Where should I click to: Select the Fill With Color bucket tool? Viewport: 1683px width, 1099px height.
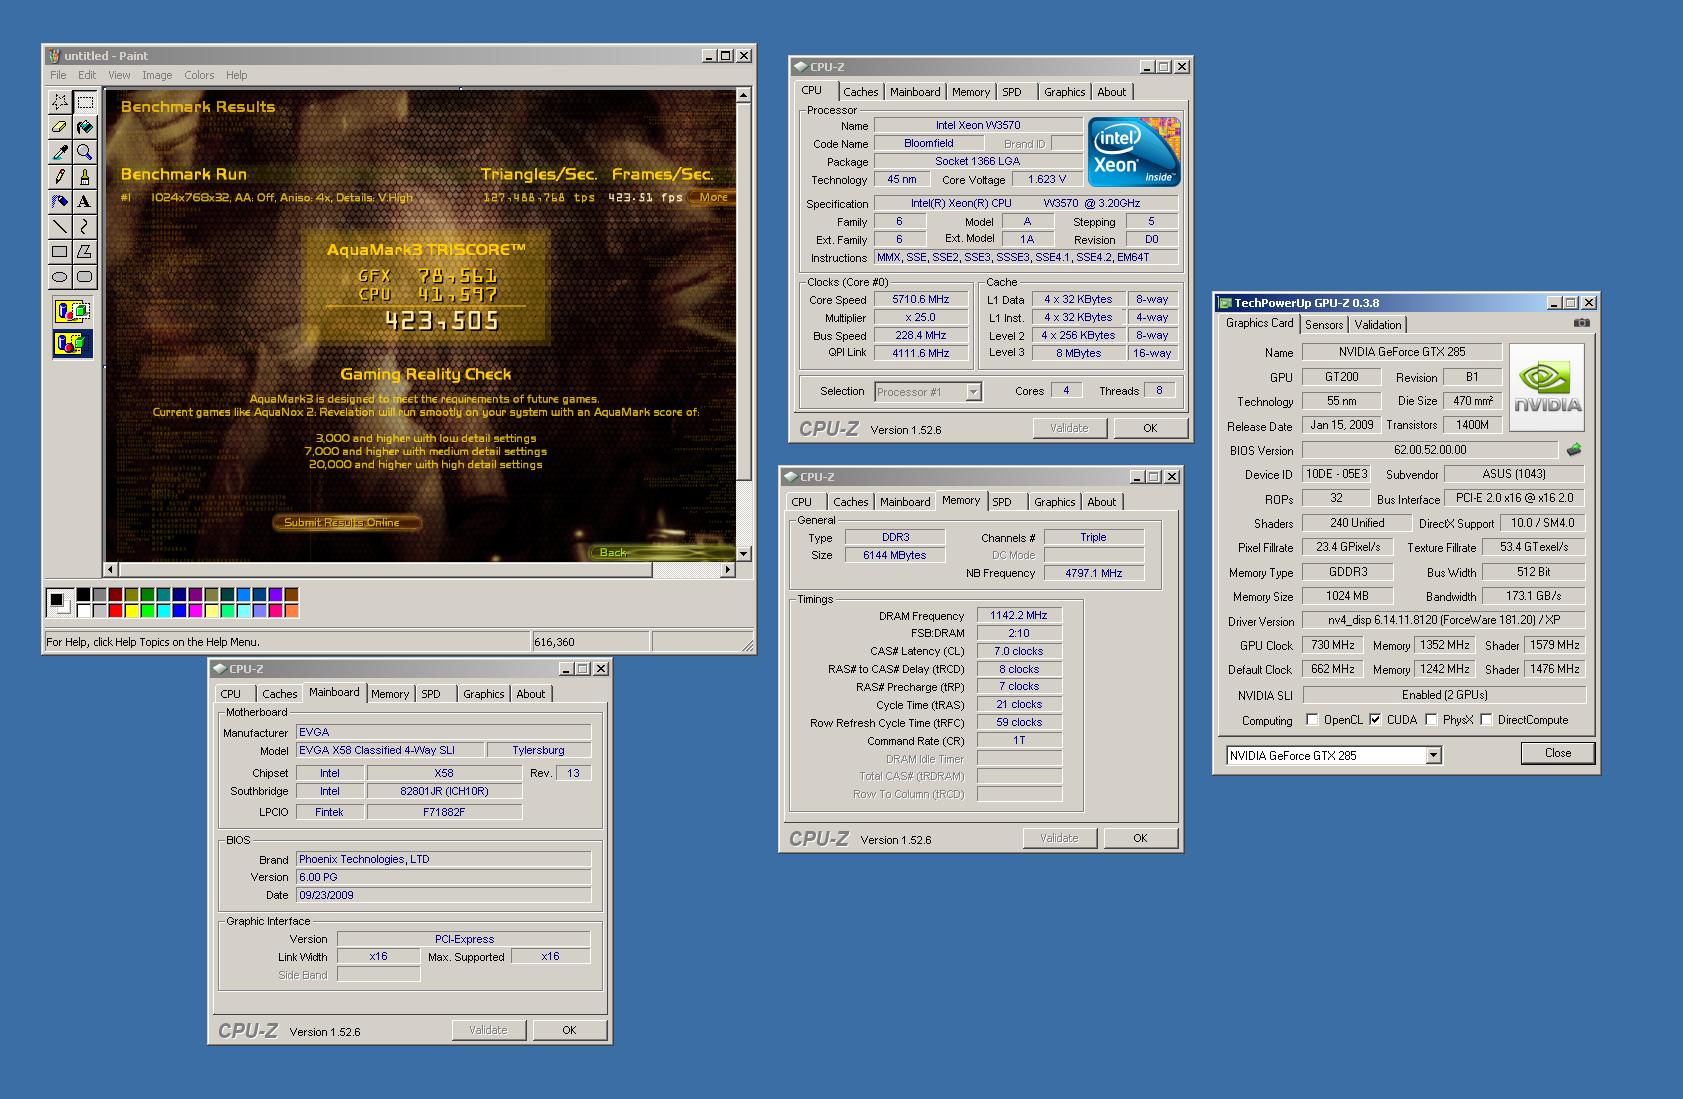pyautogui.click(x=85, y=127)
